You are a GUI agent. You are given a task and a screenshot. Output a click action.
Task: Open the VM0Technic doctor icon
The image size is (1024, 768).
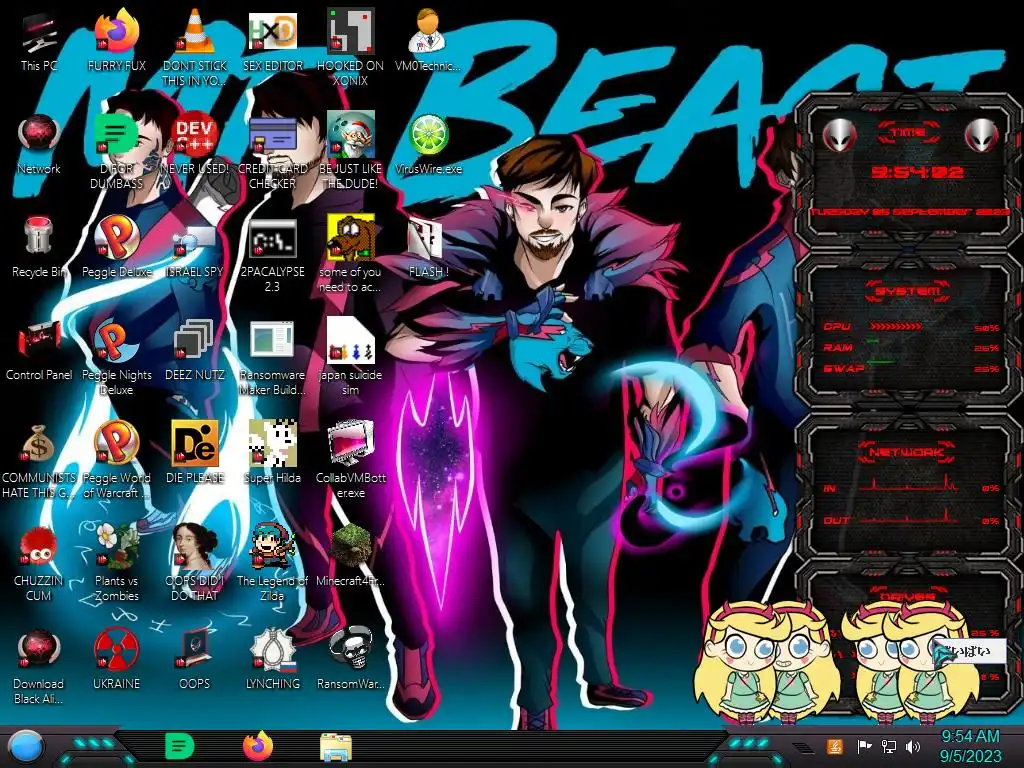click(x=428, y=33)
